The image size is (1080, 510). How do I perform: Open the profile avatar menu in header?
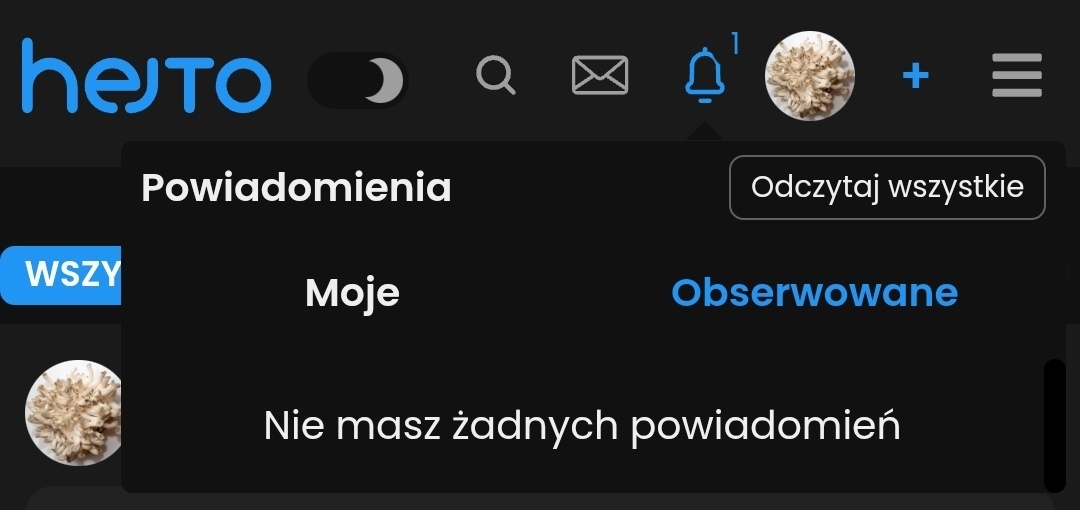810,76
